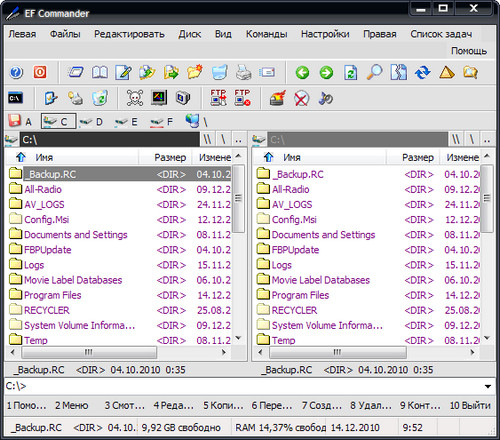The height and width of the screenshot is (440, 500).
Task: Click in the C:\> command line field
Action: tap(250, 387)
